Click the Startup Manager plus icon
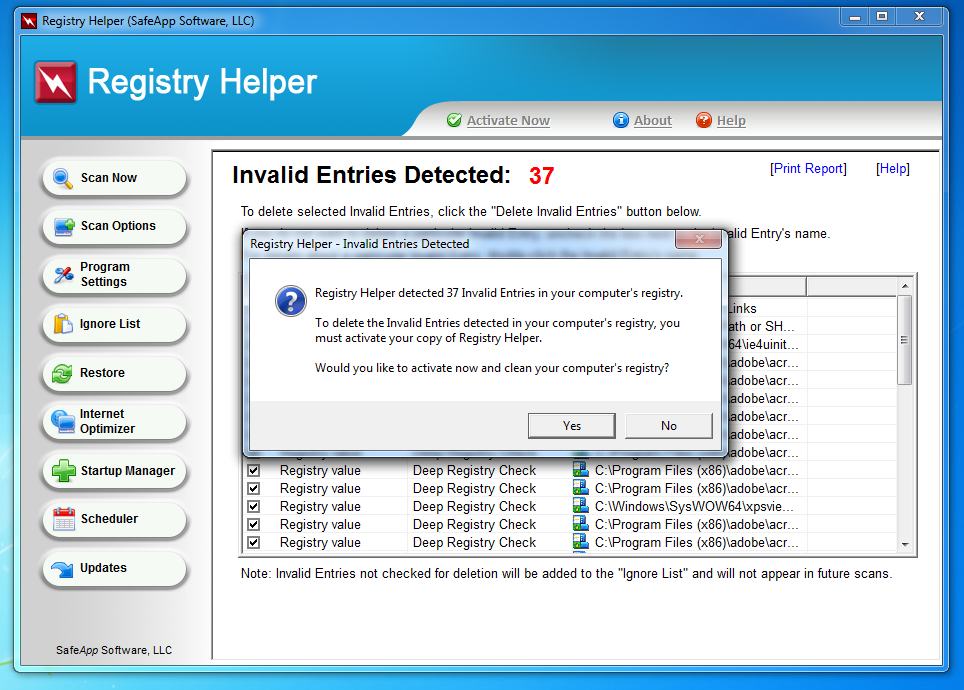The image size is (964, 690). (x=64, y=470)
